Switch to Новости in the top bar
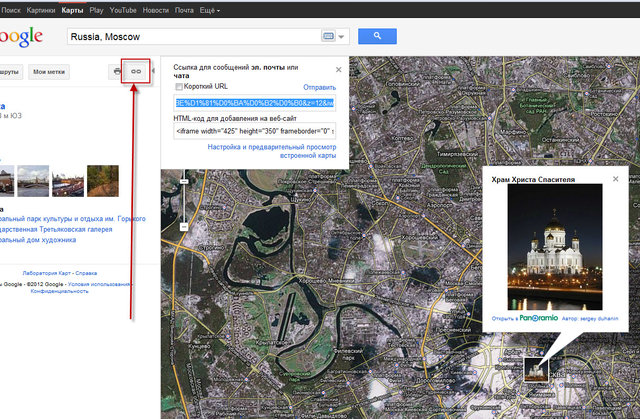640x419 pixels. pos(158,8)
